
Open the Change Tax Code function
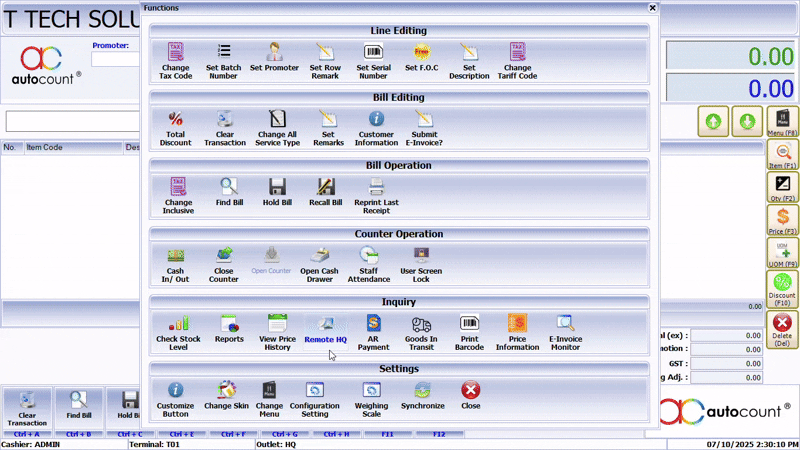point(175,60)
